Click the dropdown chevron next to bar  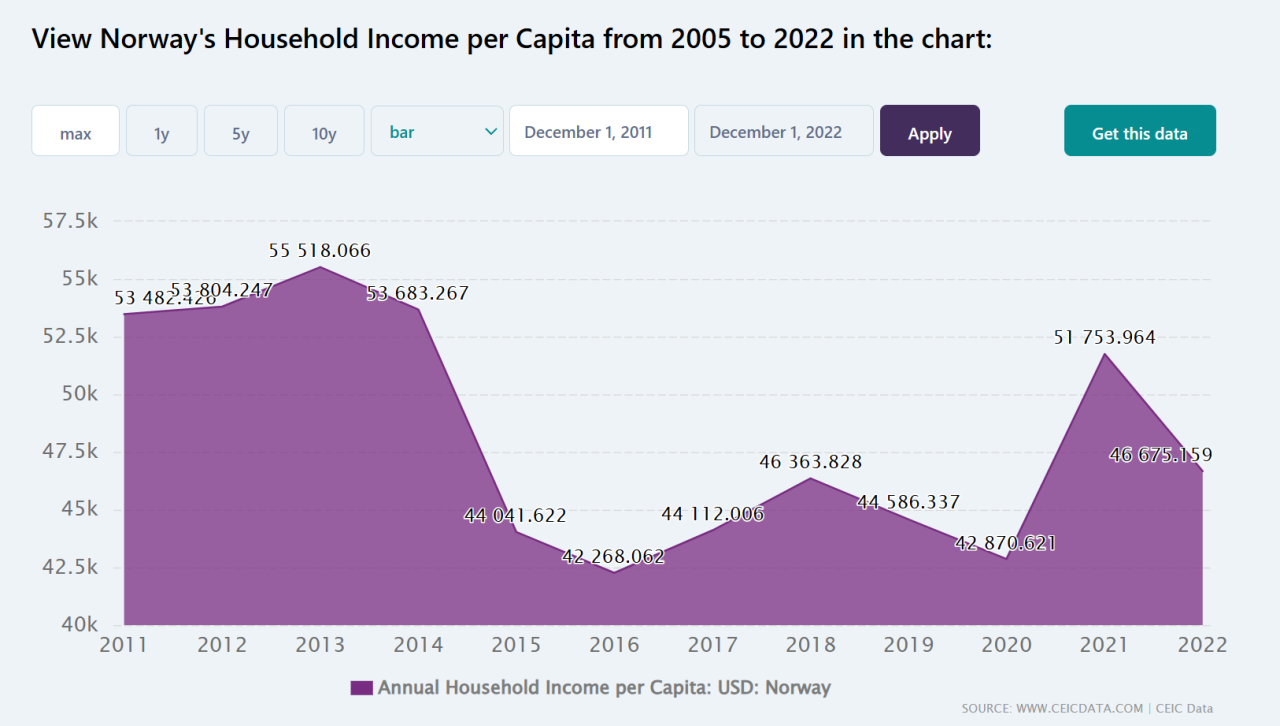490,131
